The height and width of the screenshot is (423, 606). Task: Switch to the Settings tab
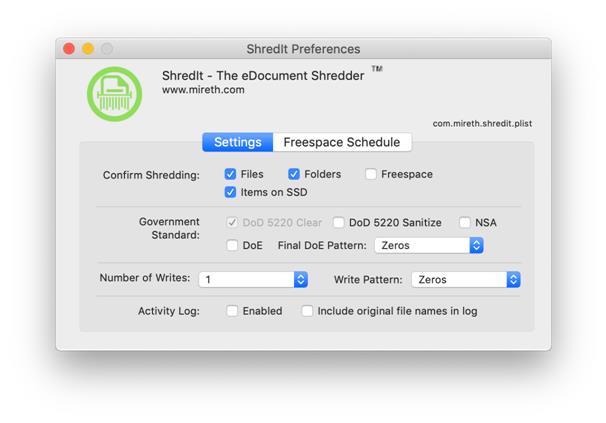point(238,142)
